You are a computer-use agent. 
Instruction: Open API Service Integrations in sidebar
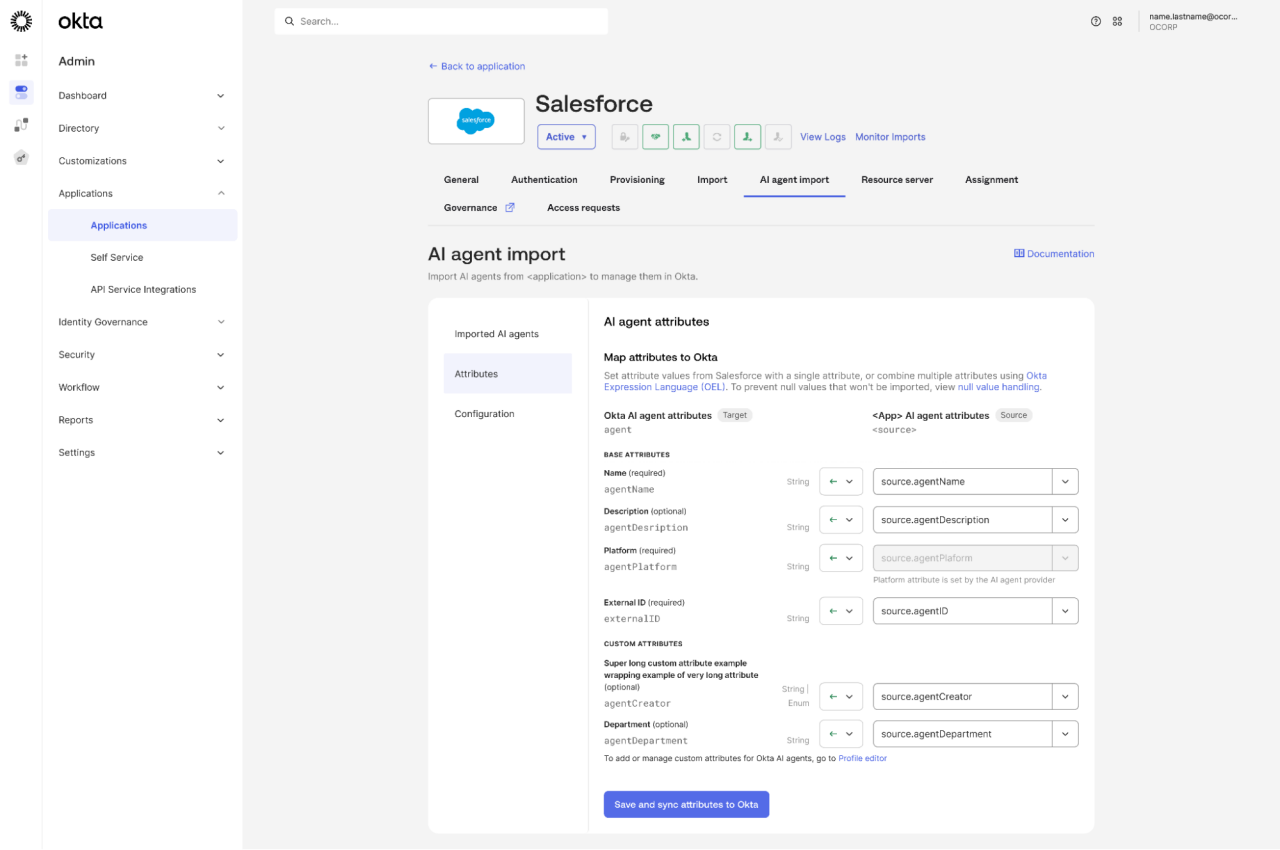142,290
